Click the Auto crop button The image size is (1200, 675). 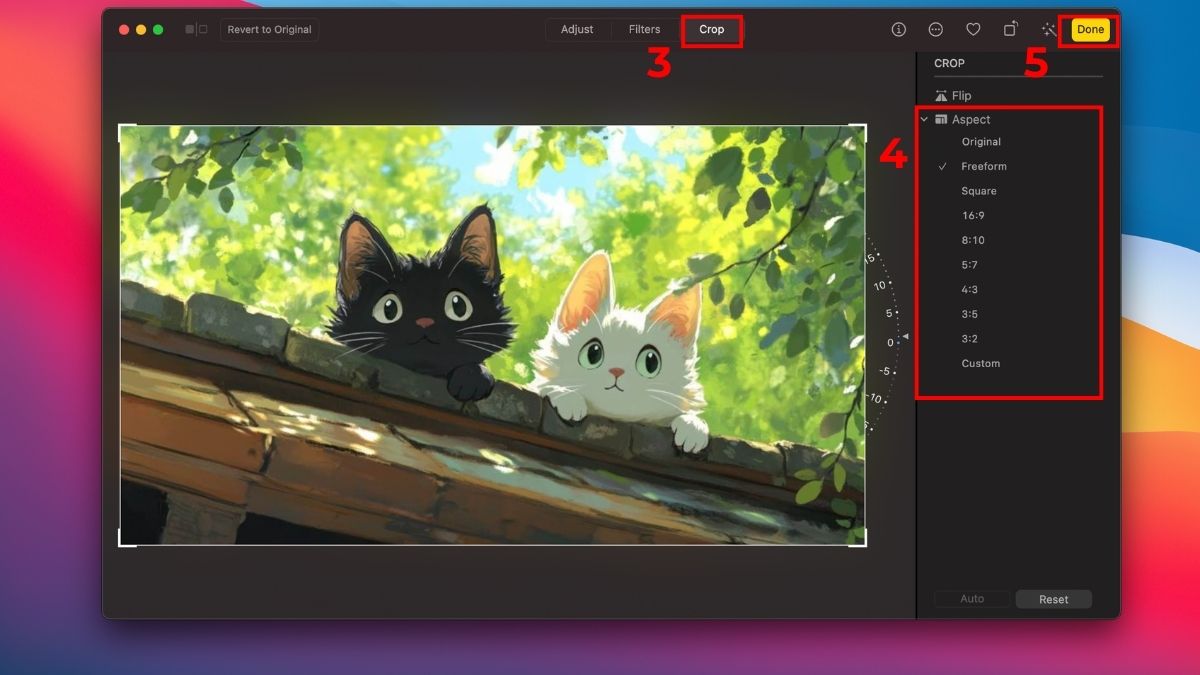tap(972, 599)
